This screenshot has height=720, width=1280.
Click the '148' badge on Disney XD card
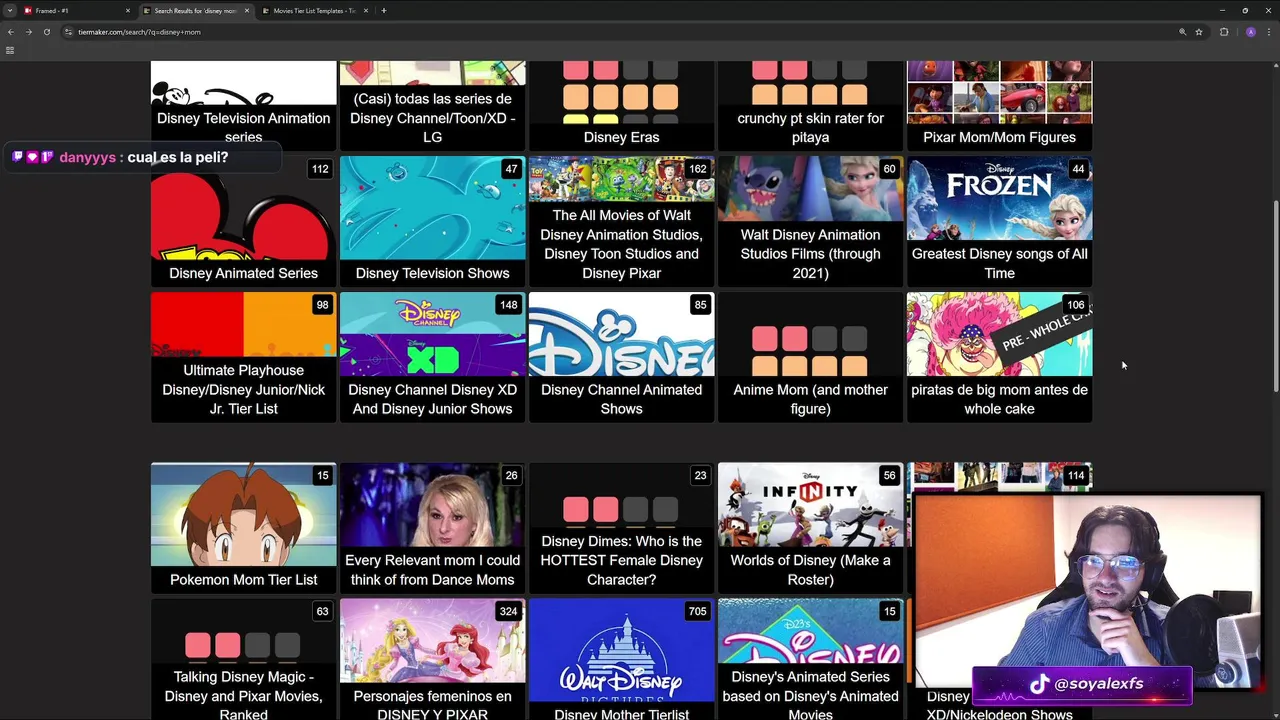click(508, 305)
